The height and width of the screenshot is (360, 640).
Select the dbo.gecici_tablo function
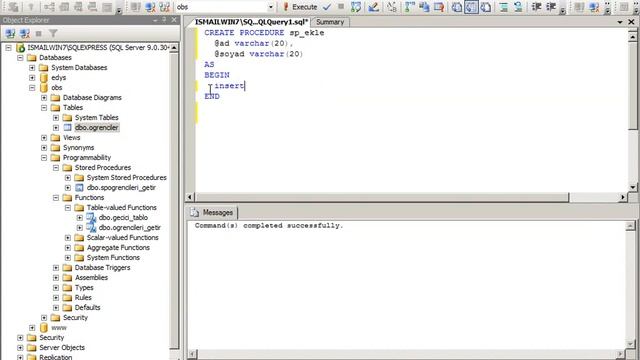pos(123,218)
